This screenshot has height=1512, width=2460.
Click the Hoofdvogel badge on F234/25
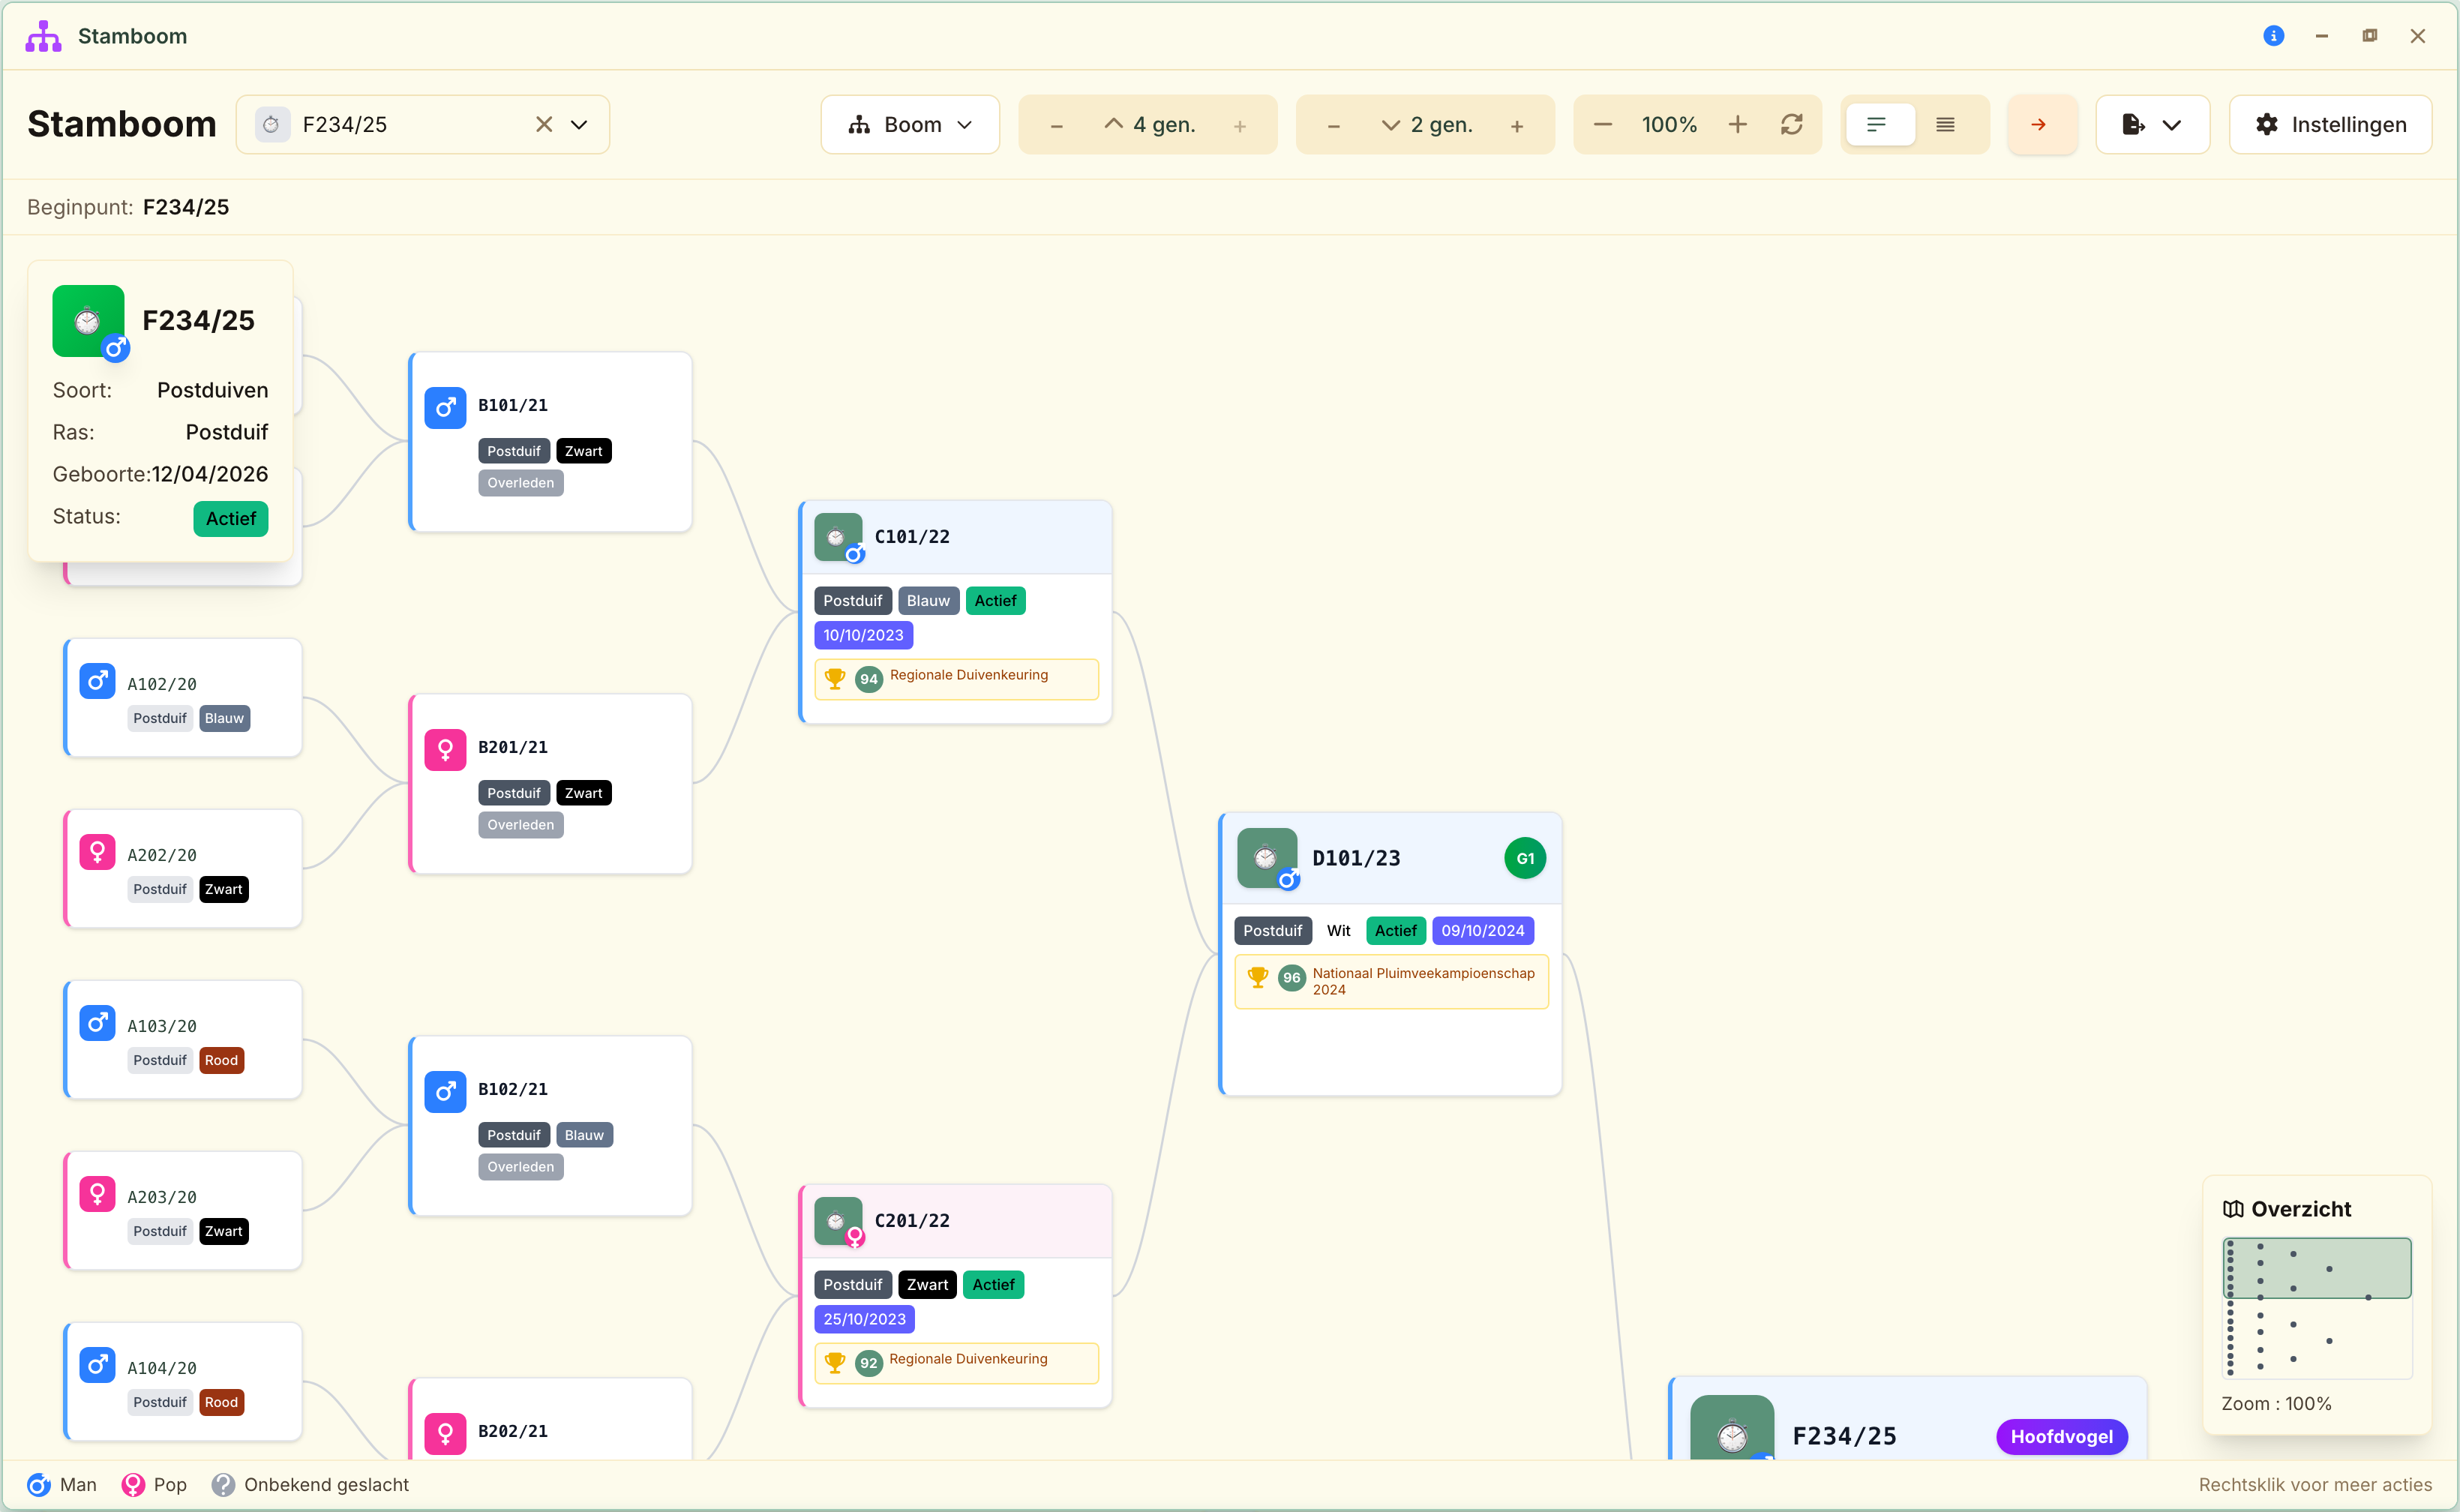pos(2062,1437)
